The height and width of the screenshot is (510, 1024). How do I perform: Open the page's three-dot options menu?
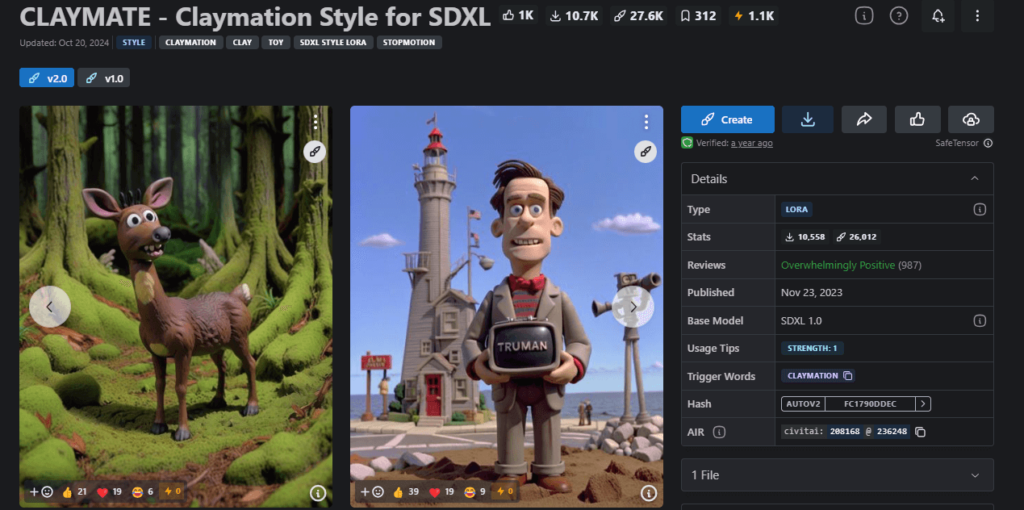pos(977,16)
